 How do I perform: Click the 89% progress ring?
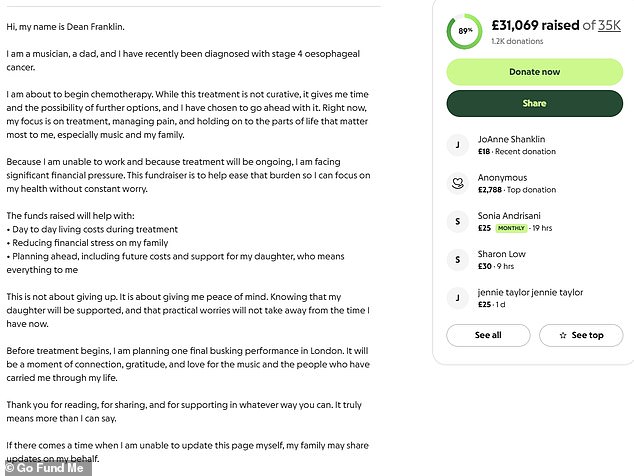pos(464,31)
